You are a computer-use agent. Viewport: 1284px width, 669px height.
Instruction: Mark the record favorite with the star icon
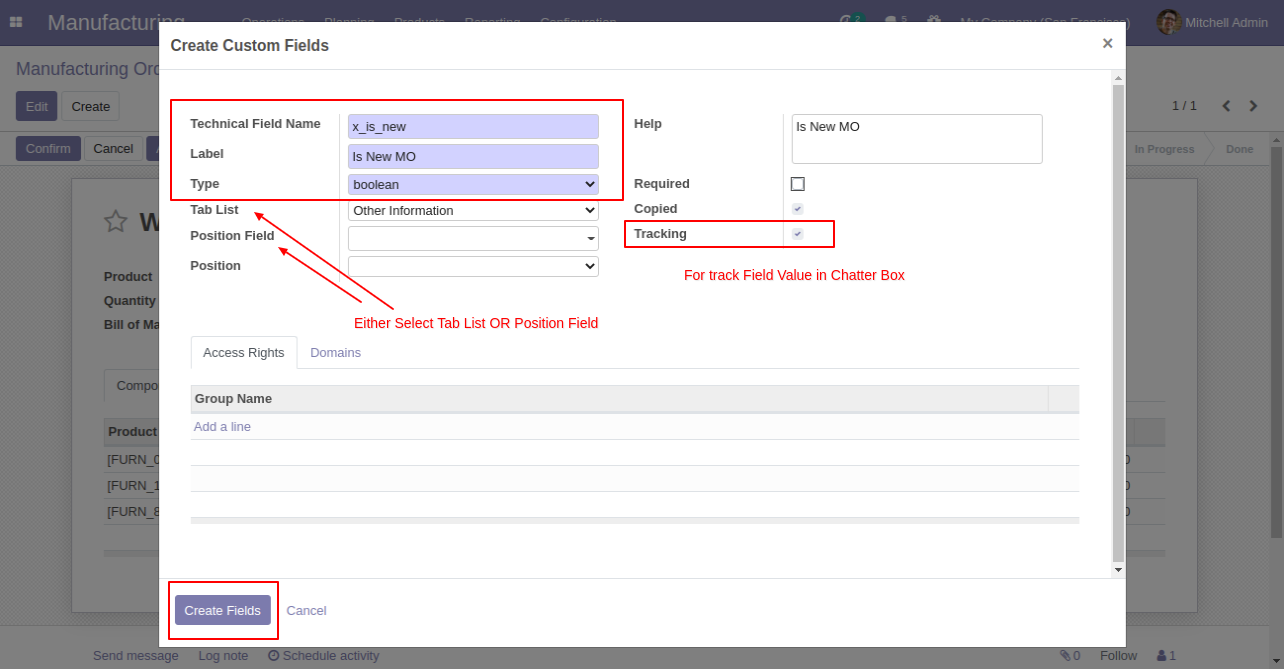coord(116,222)
